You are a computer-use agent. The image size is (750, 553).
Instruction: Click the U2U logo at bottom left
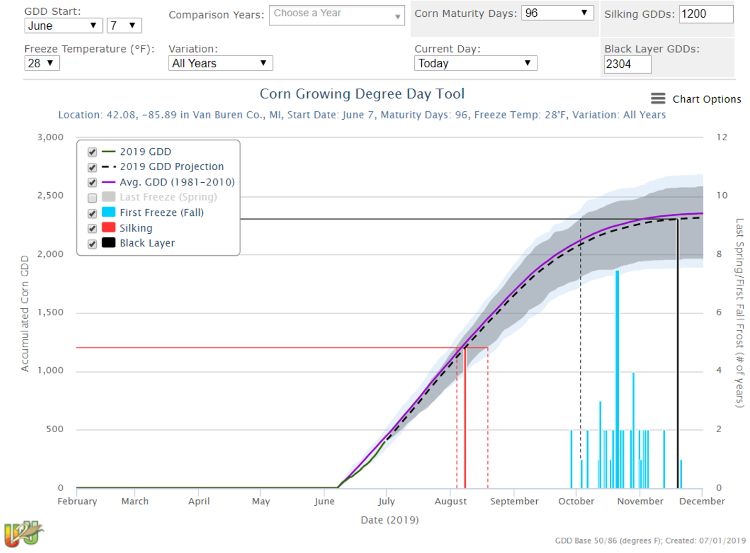(x=23, y=533)
